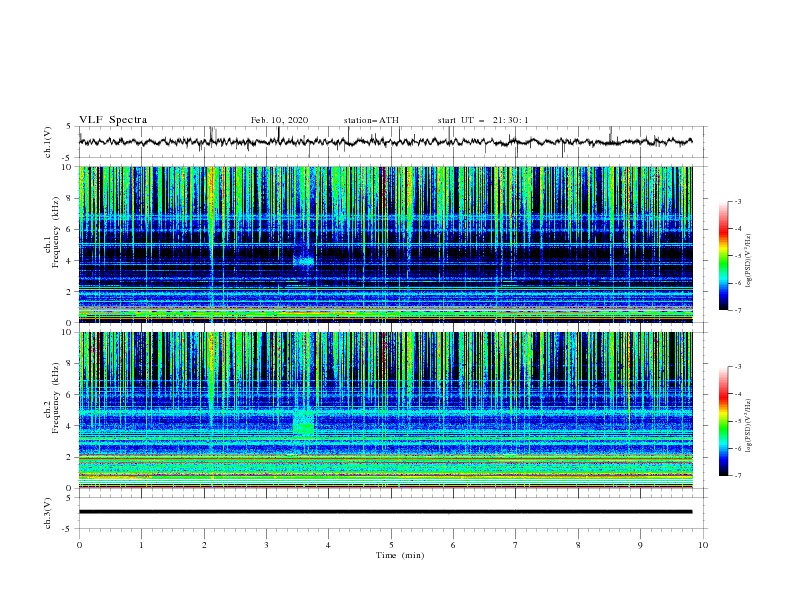Click the "2" kHz tick on ch.1 frequency axis

pyautogui.click(x=71, y=292)
